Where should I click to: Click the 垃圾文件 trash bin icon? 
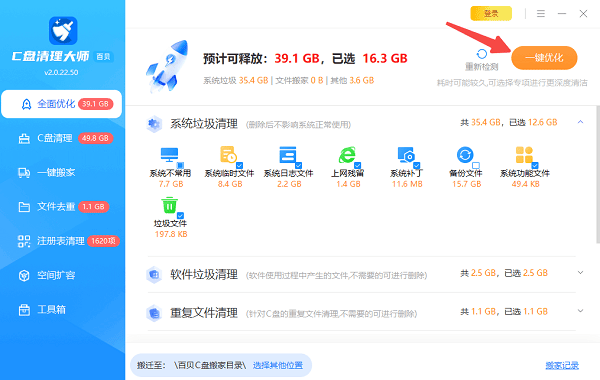(169, 205)
